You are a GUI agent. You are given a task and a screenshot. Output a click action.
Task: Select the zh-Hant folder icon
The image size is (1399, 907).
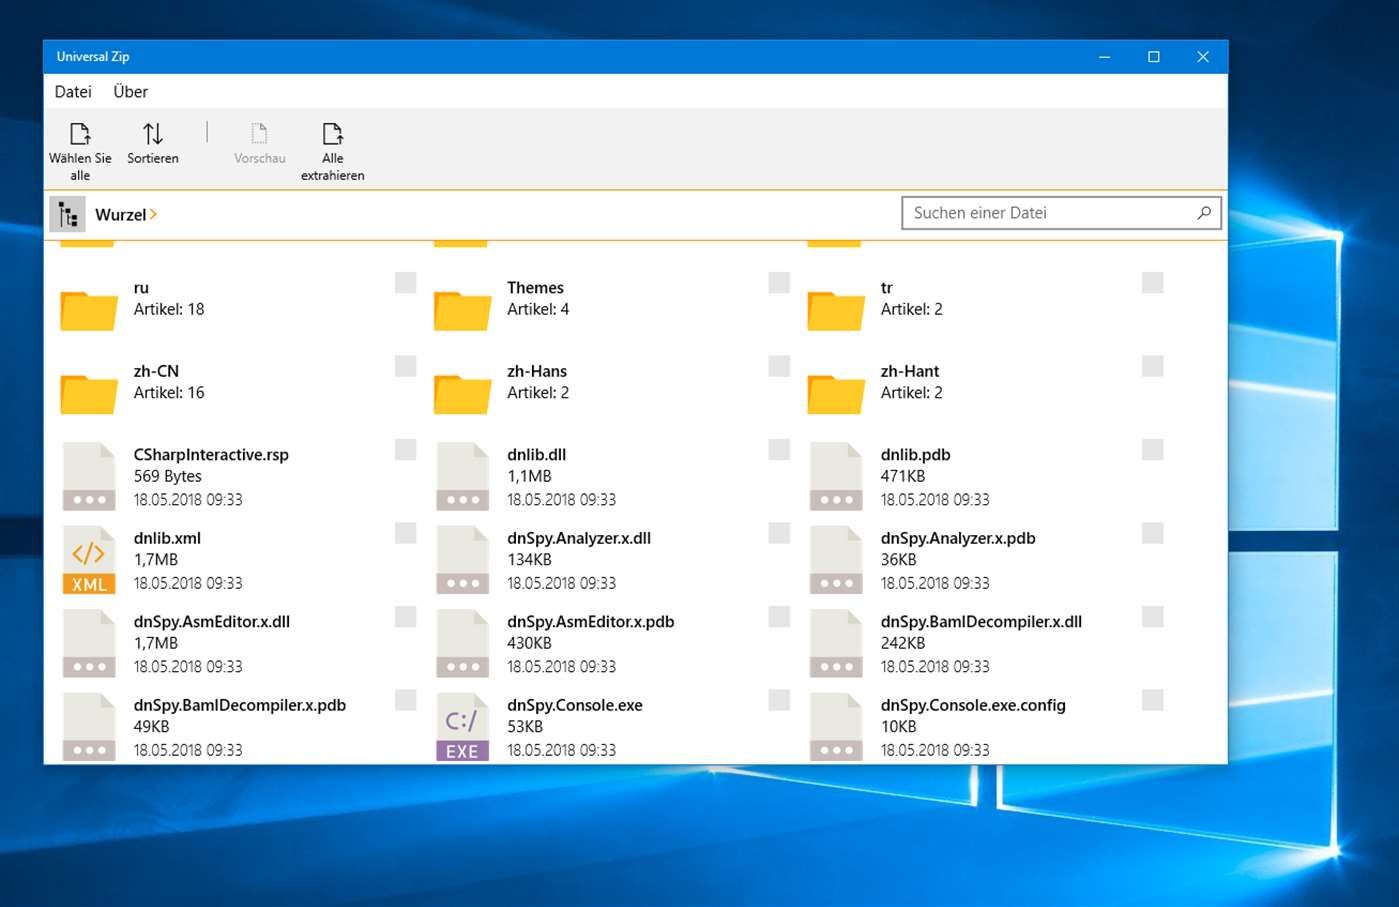coord(836,394)
